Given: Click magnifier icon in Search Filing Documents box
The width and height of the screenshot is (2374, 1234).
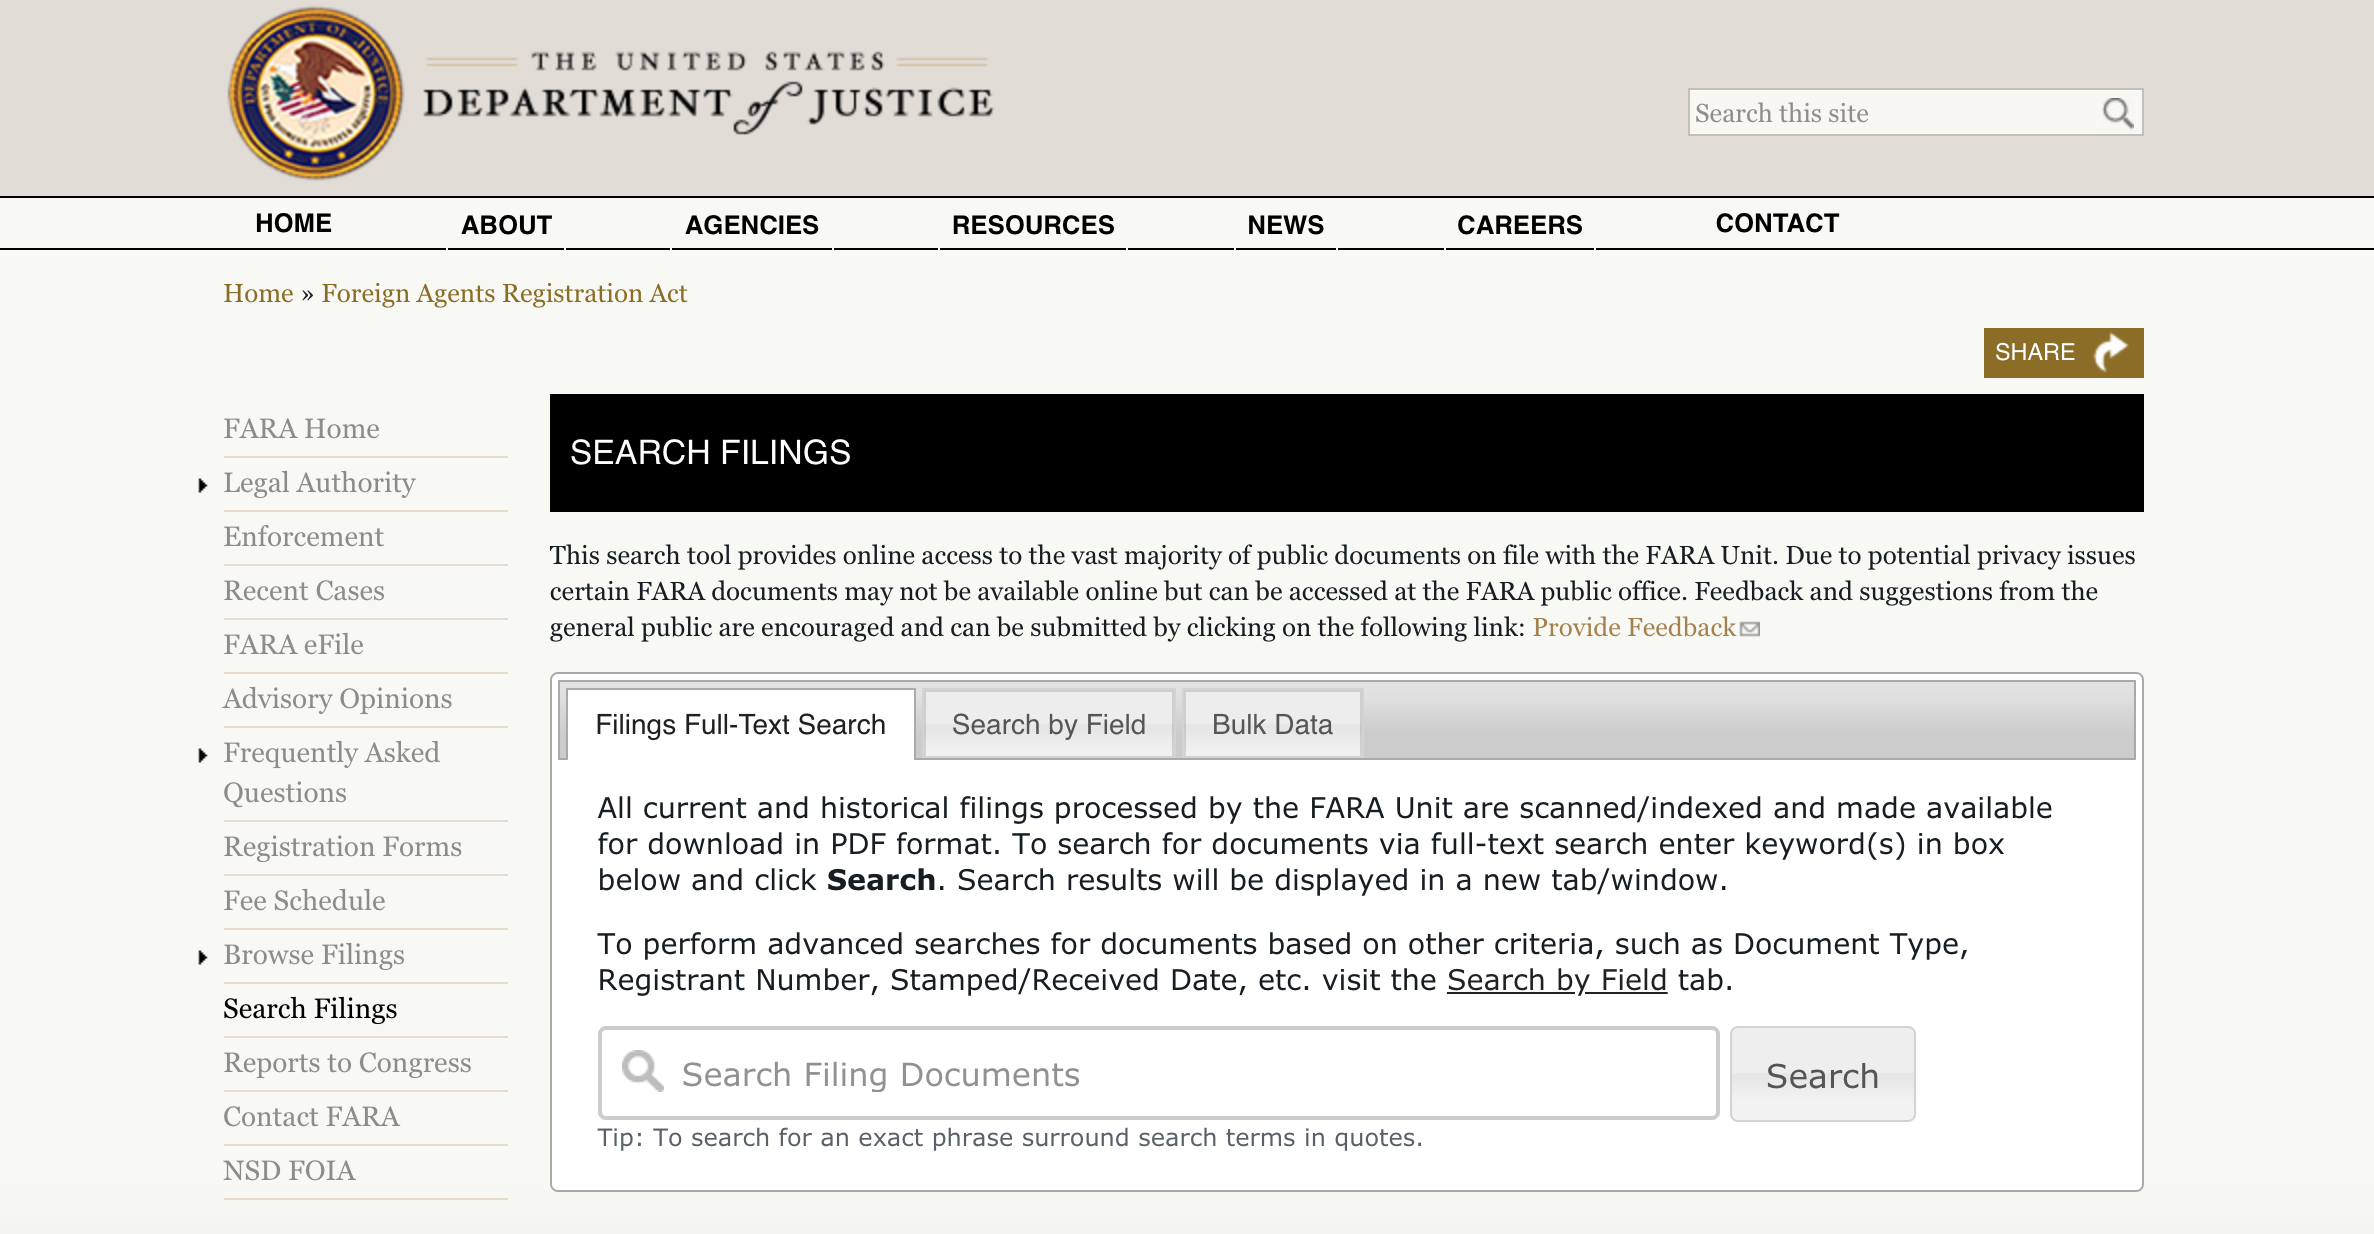Looking at the screenshot, I should pyautogui.click(x=642, y=1072).
